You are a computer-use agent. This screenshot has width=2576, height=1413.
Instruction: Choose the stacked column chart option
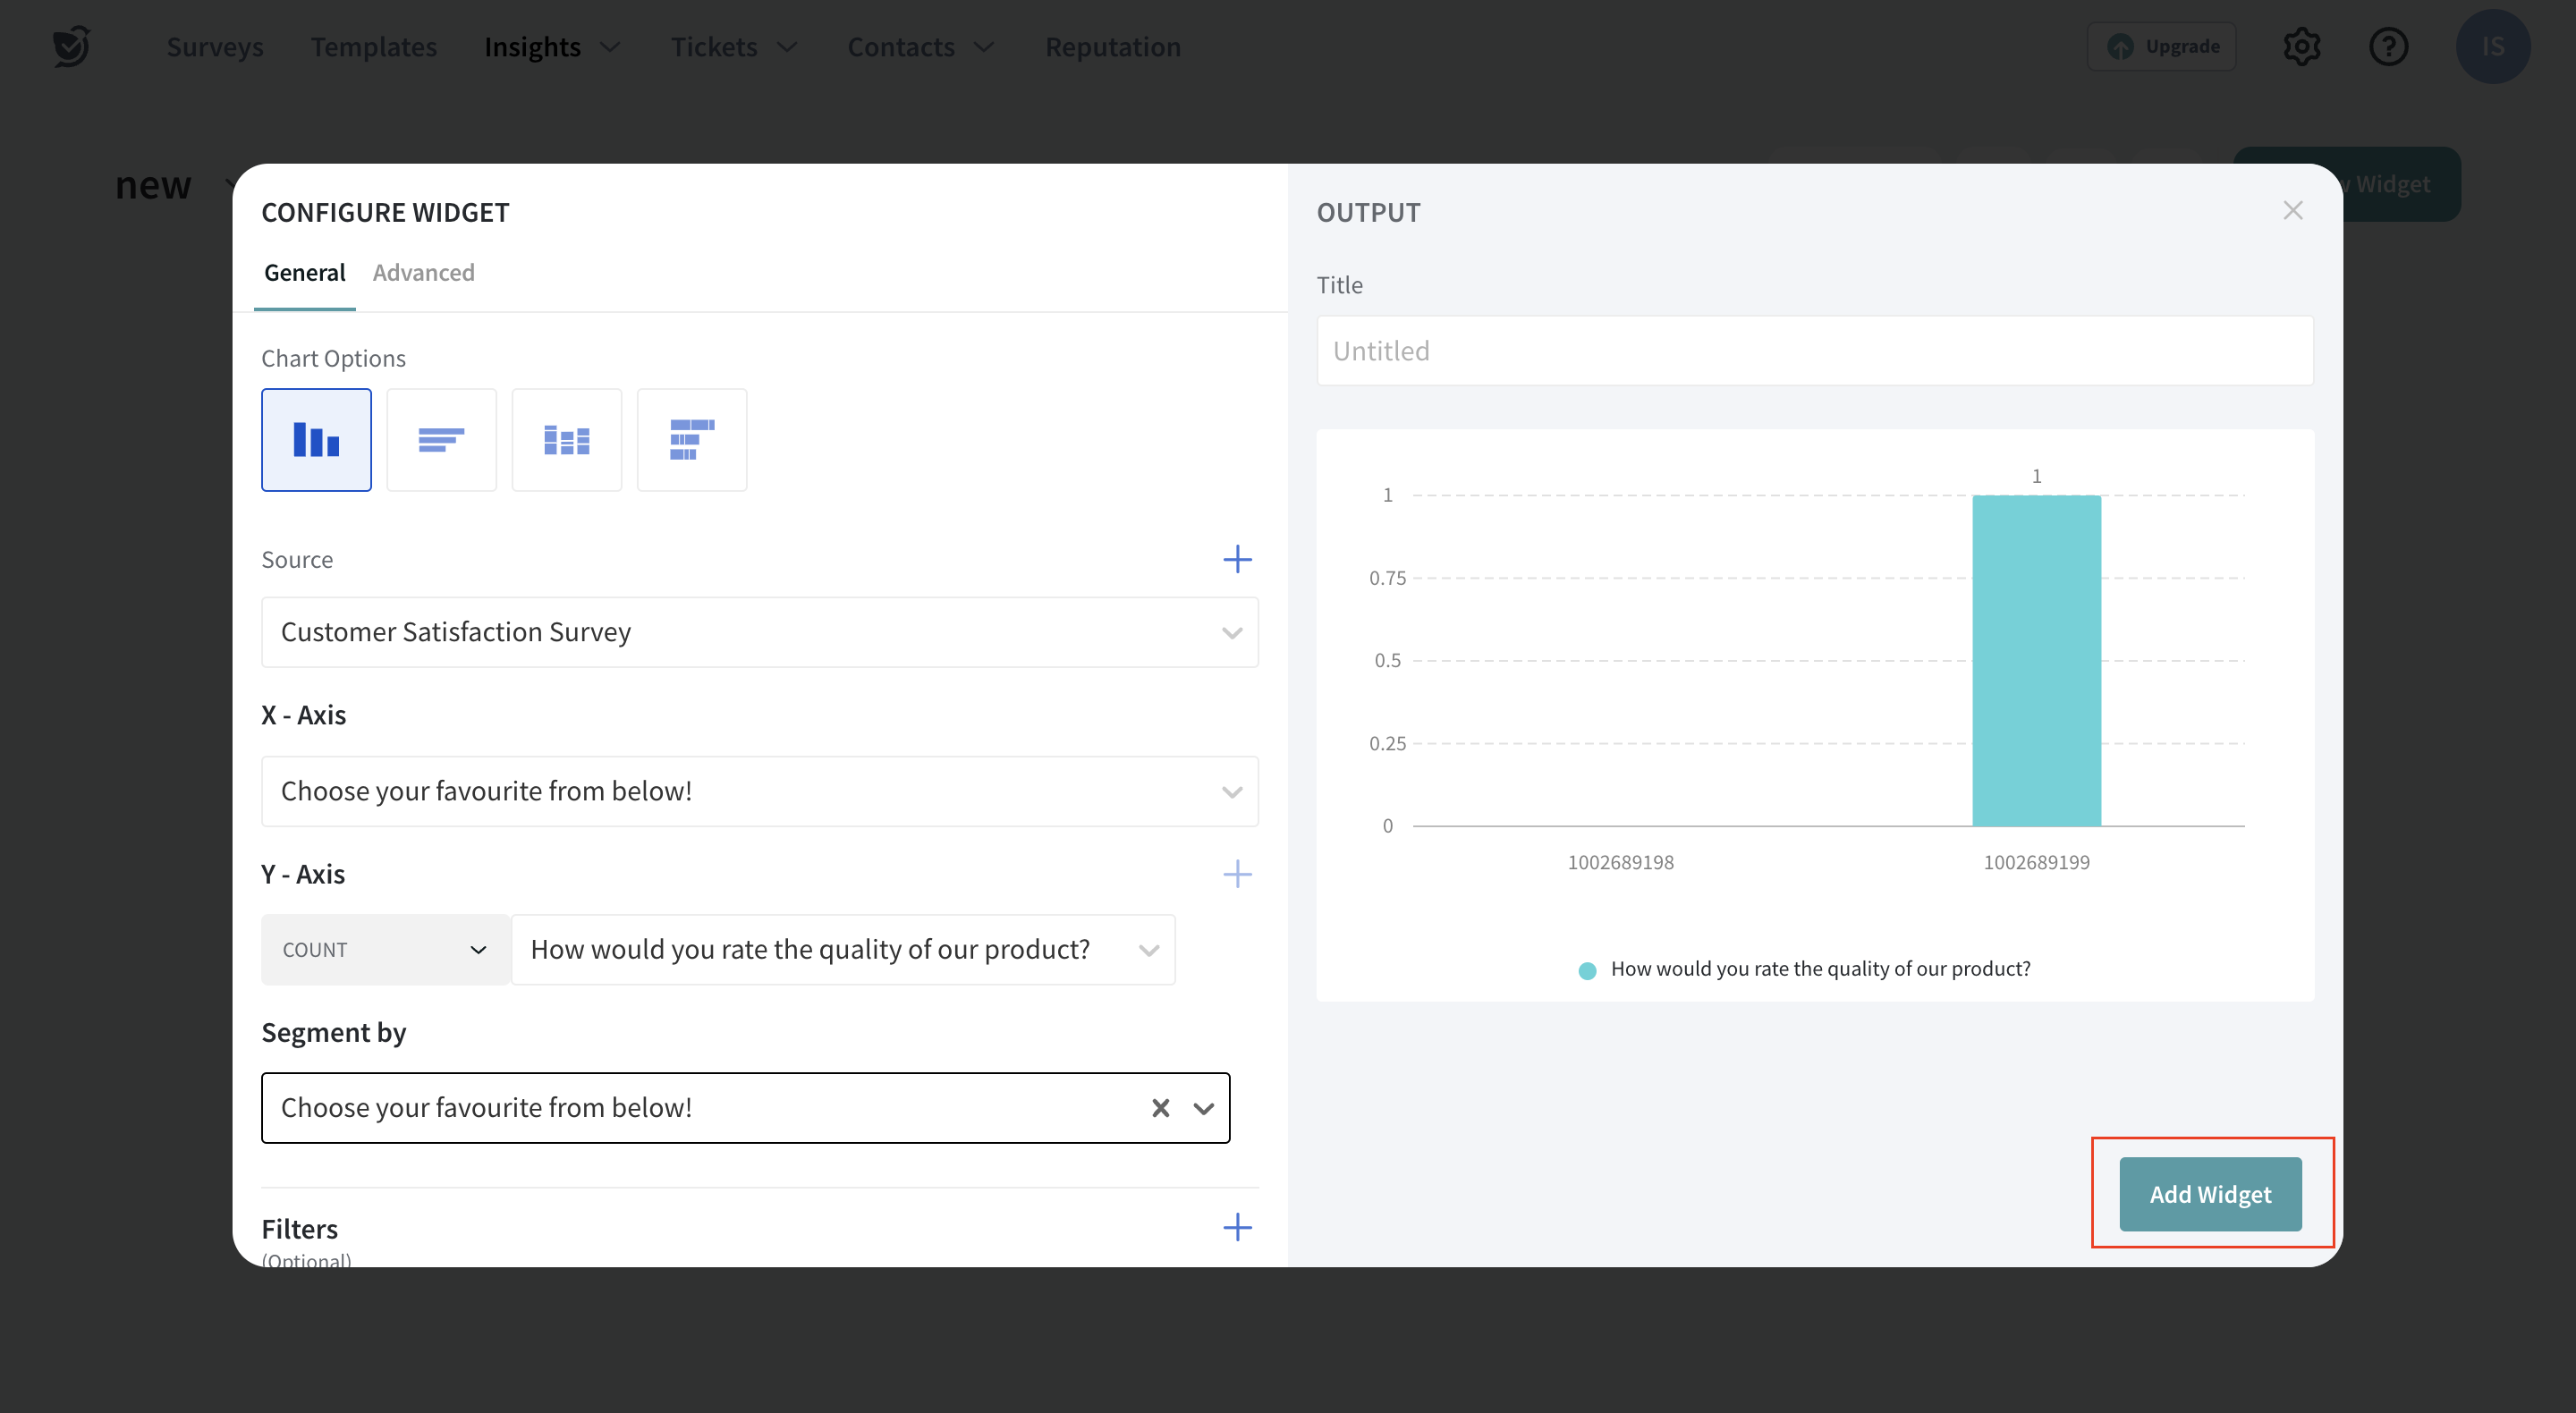coord(566,440)
